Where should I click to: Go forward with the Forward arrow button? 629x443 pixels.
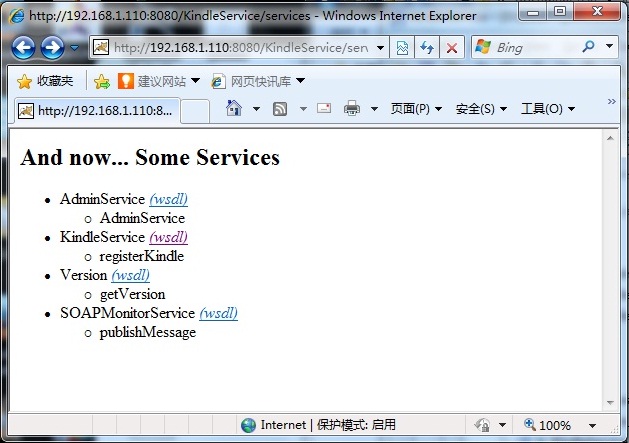click(53, 48)
